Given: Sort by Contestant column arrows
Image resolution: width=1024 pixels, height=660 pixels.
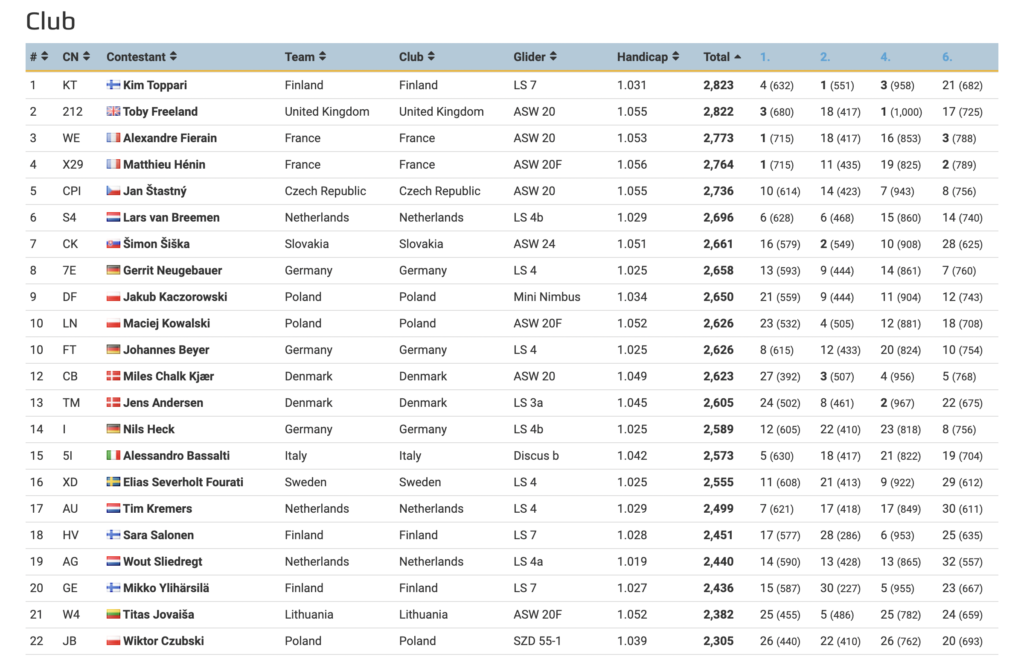Looking at the screenshot, I should tap(173, 57).
